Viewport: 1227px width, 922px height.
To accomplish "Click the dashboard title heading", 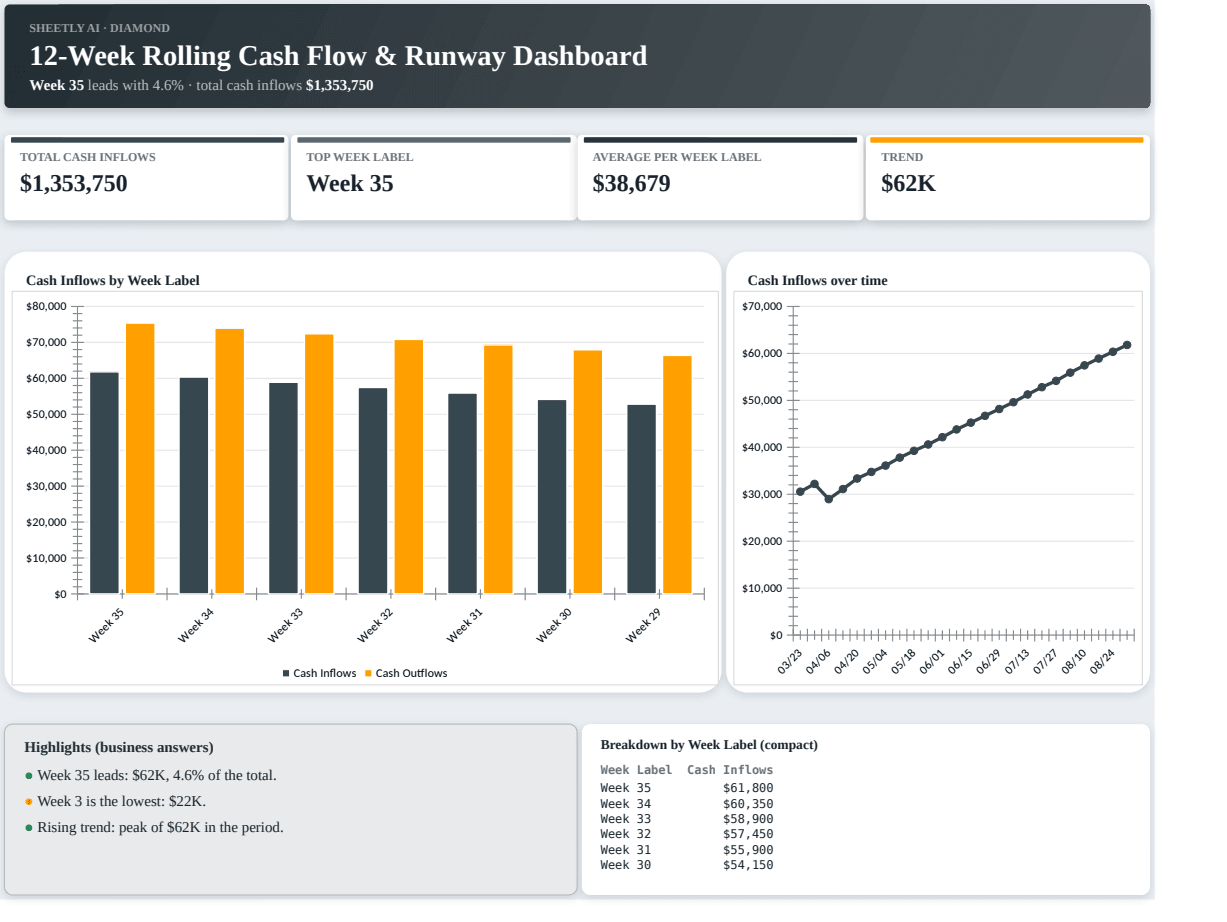I will coord(338,56).
